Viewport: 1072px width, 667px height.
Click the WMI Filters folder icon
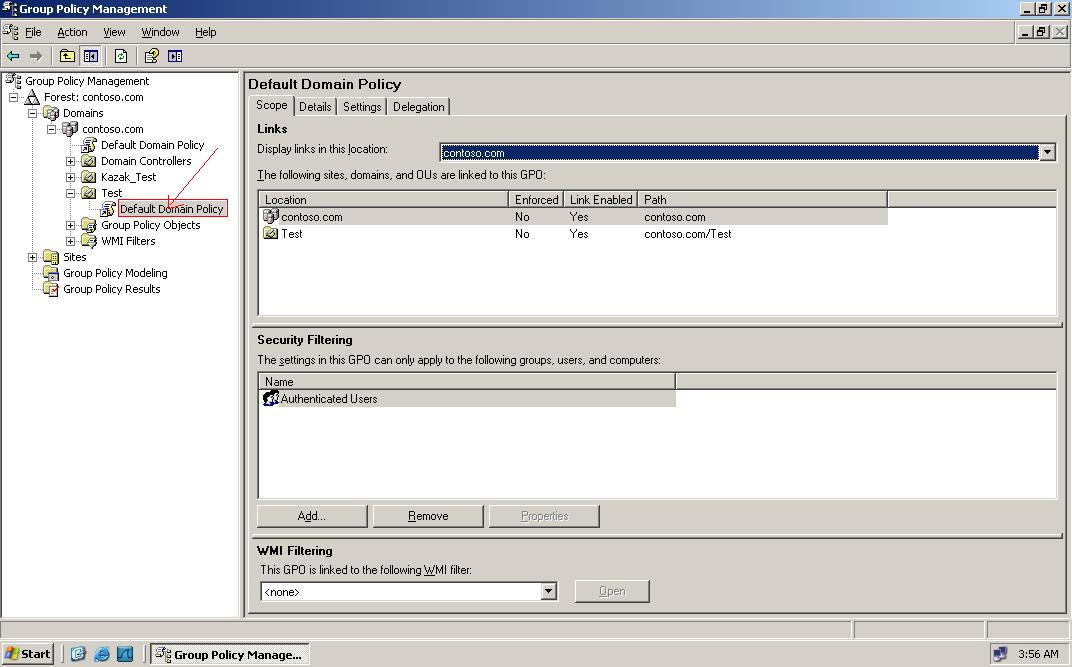click(x=89, y=241)
